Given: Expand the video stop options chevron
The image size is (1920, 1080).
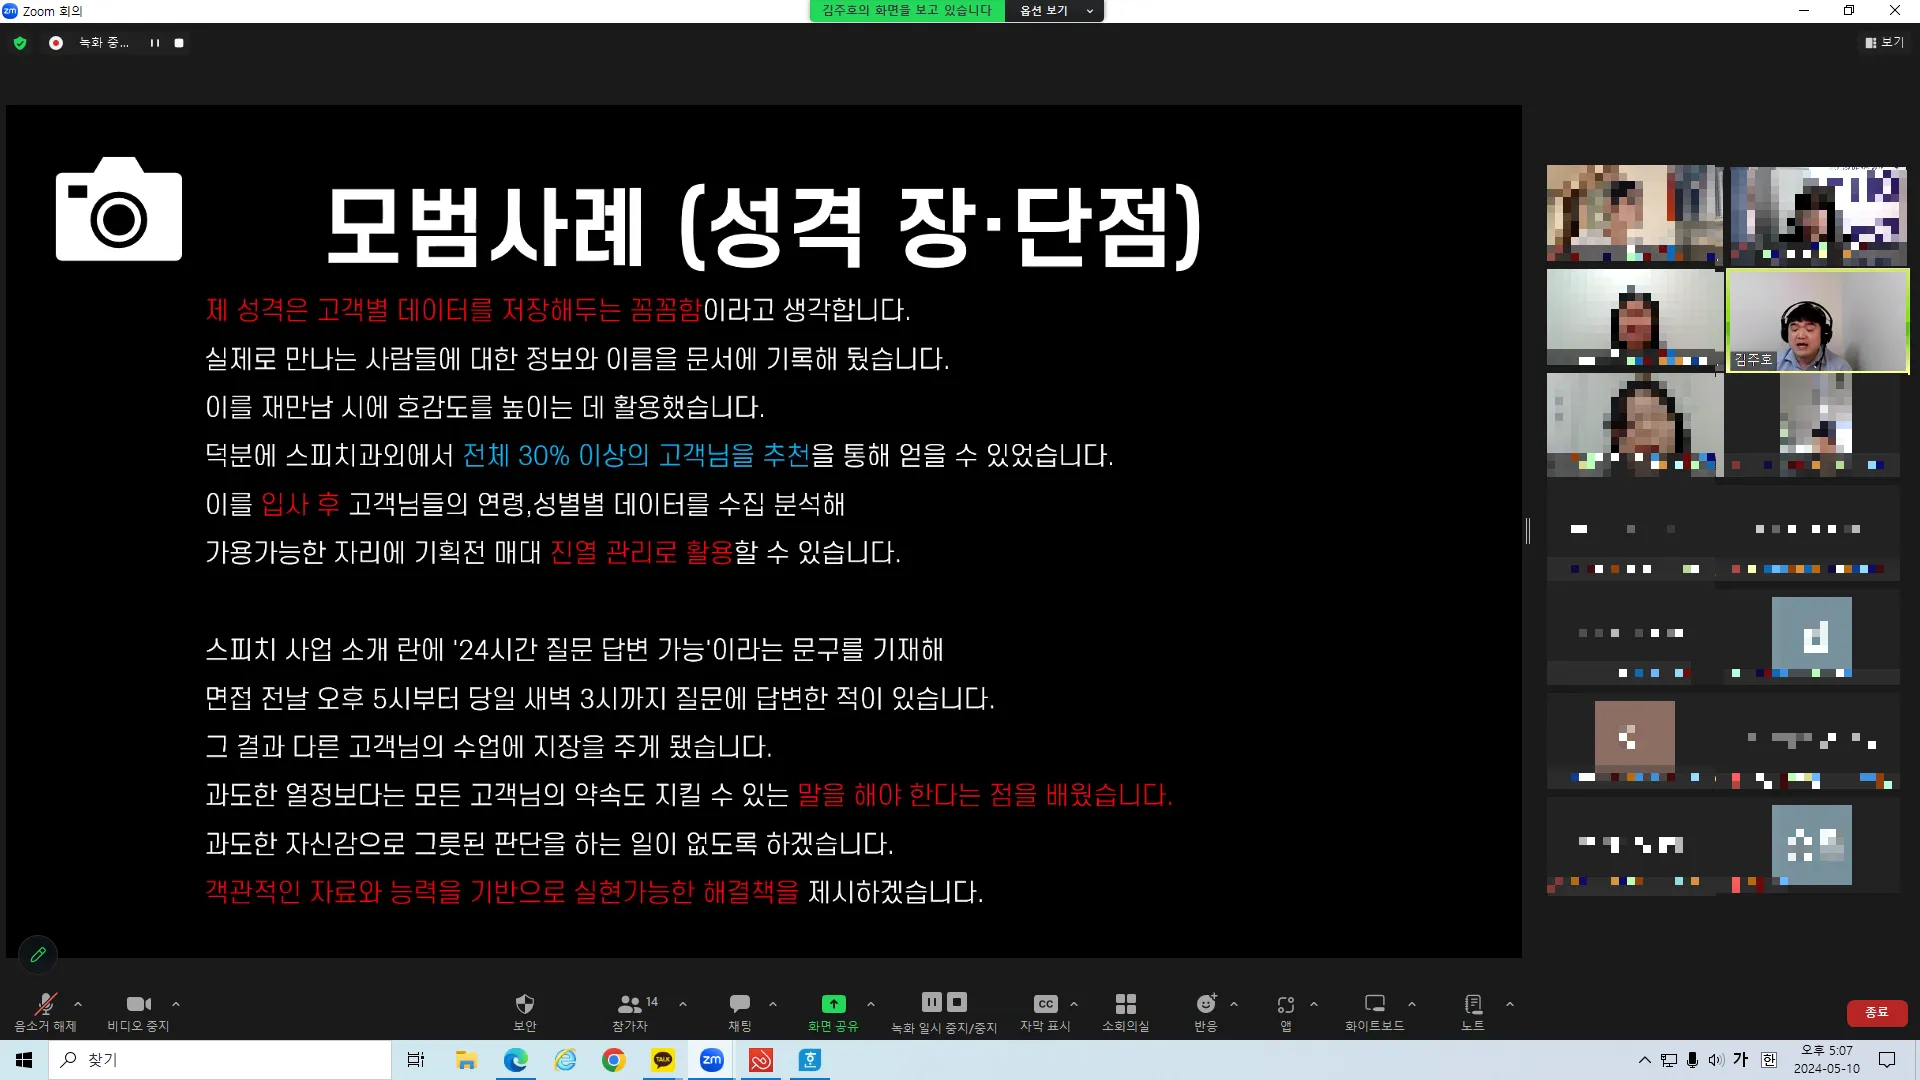Looking at the screenshot, I should pyautogui.click(x=176, y=1006).
